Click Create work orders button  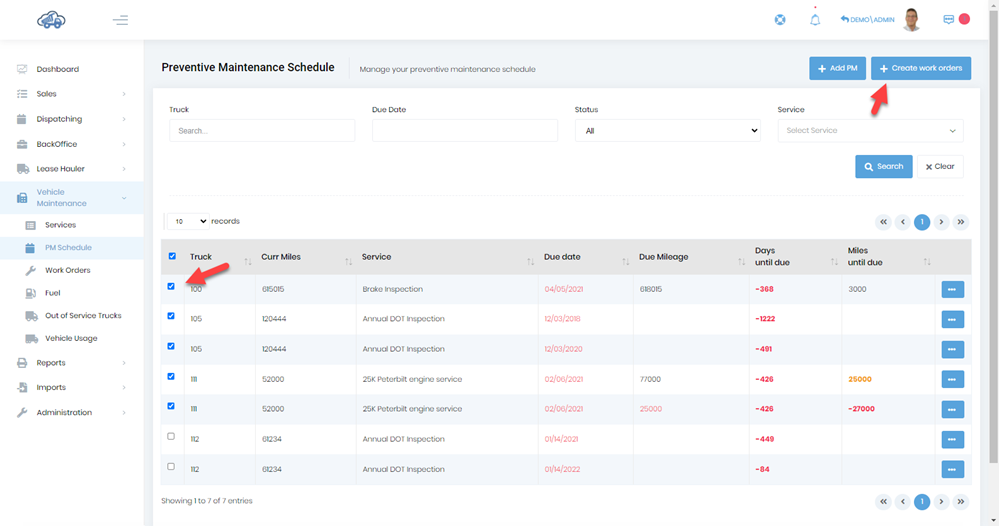coord(921,68)
